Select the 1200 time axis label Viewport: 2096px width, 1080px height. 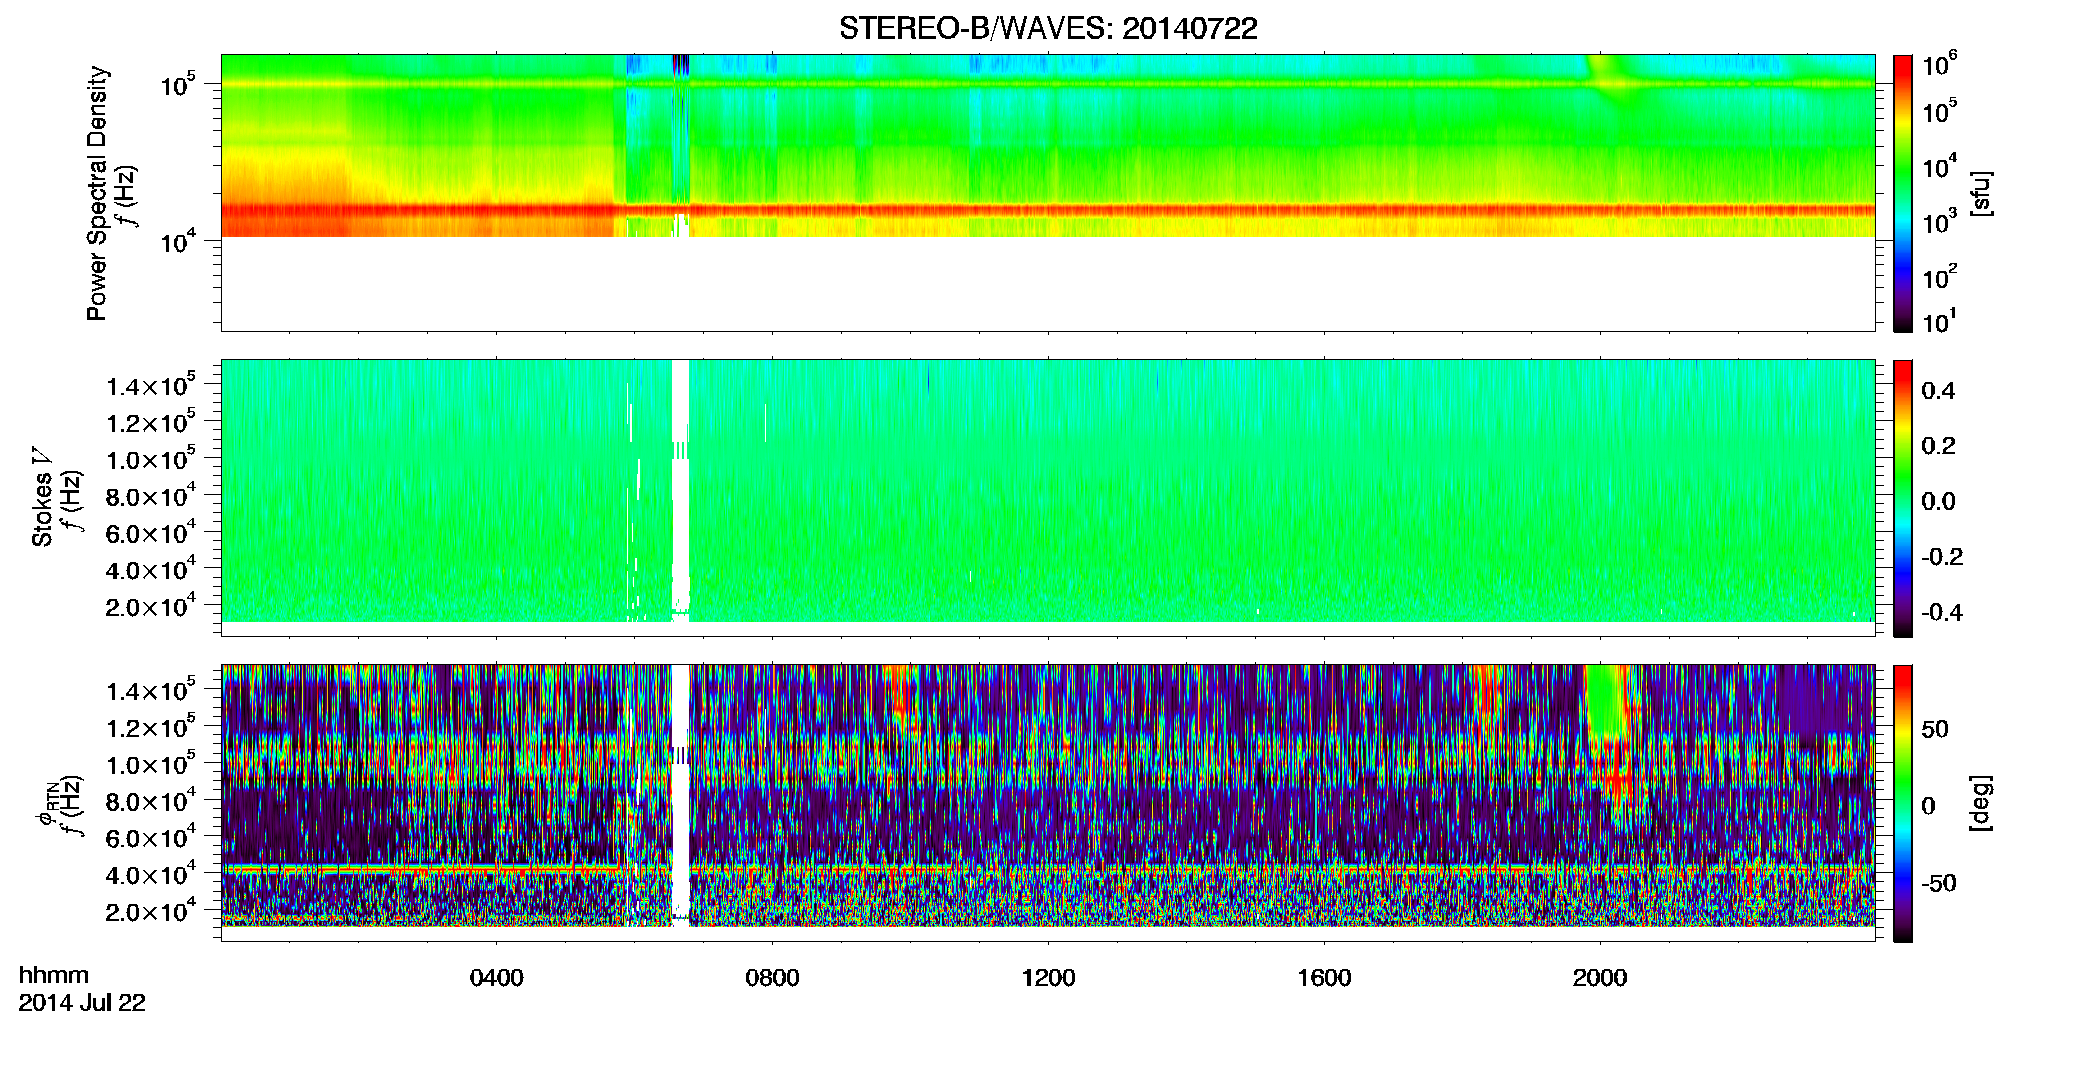(1048, 978)
